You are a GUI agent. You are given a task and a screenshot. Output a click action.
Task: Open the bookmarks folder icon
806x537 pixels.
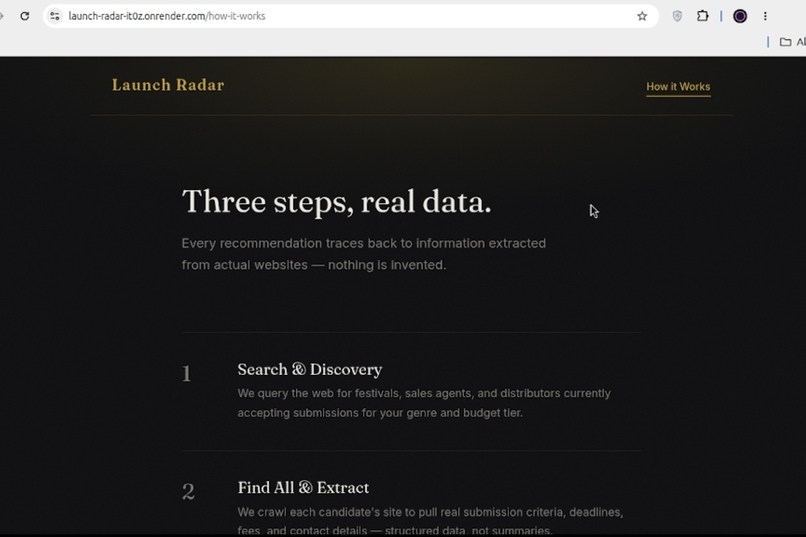click(x=785, y=42)
